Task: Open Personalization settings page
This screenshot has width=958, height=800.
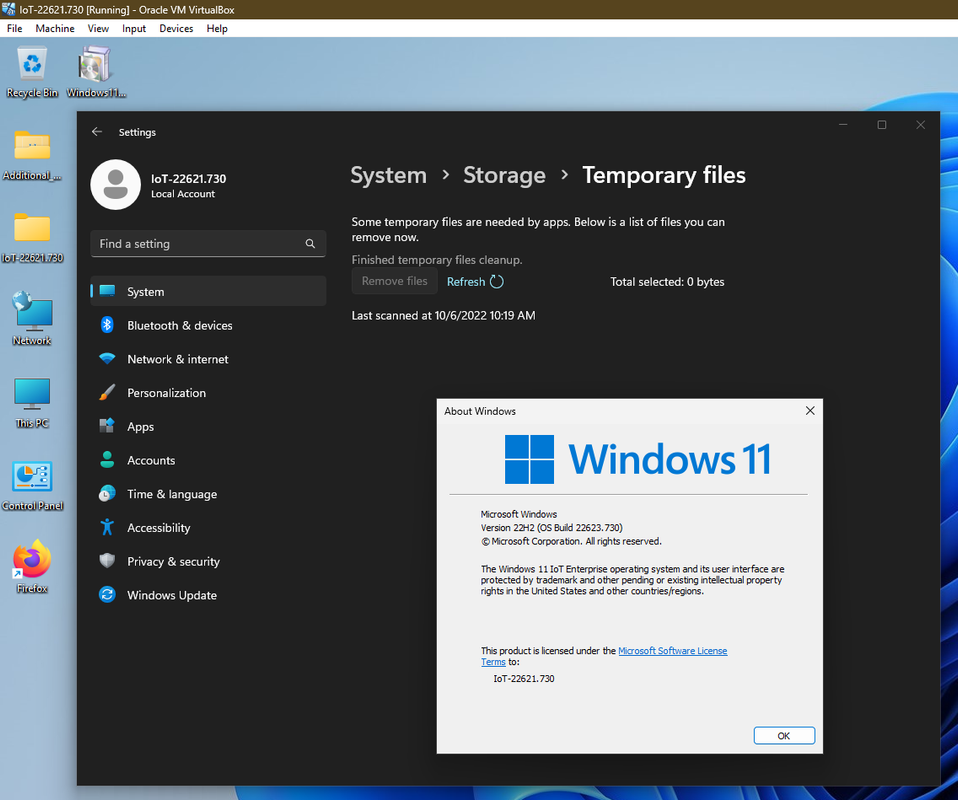Action: point(208,392)
